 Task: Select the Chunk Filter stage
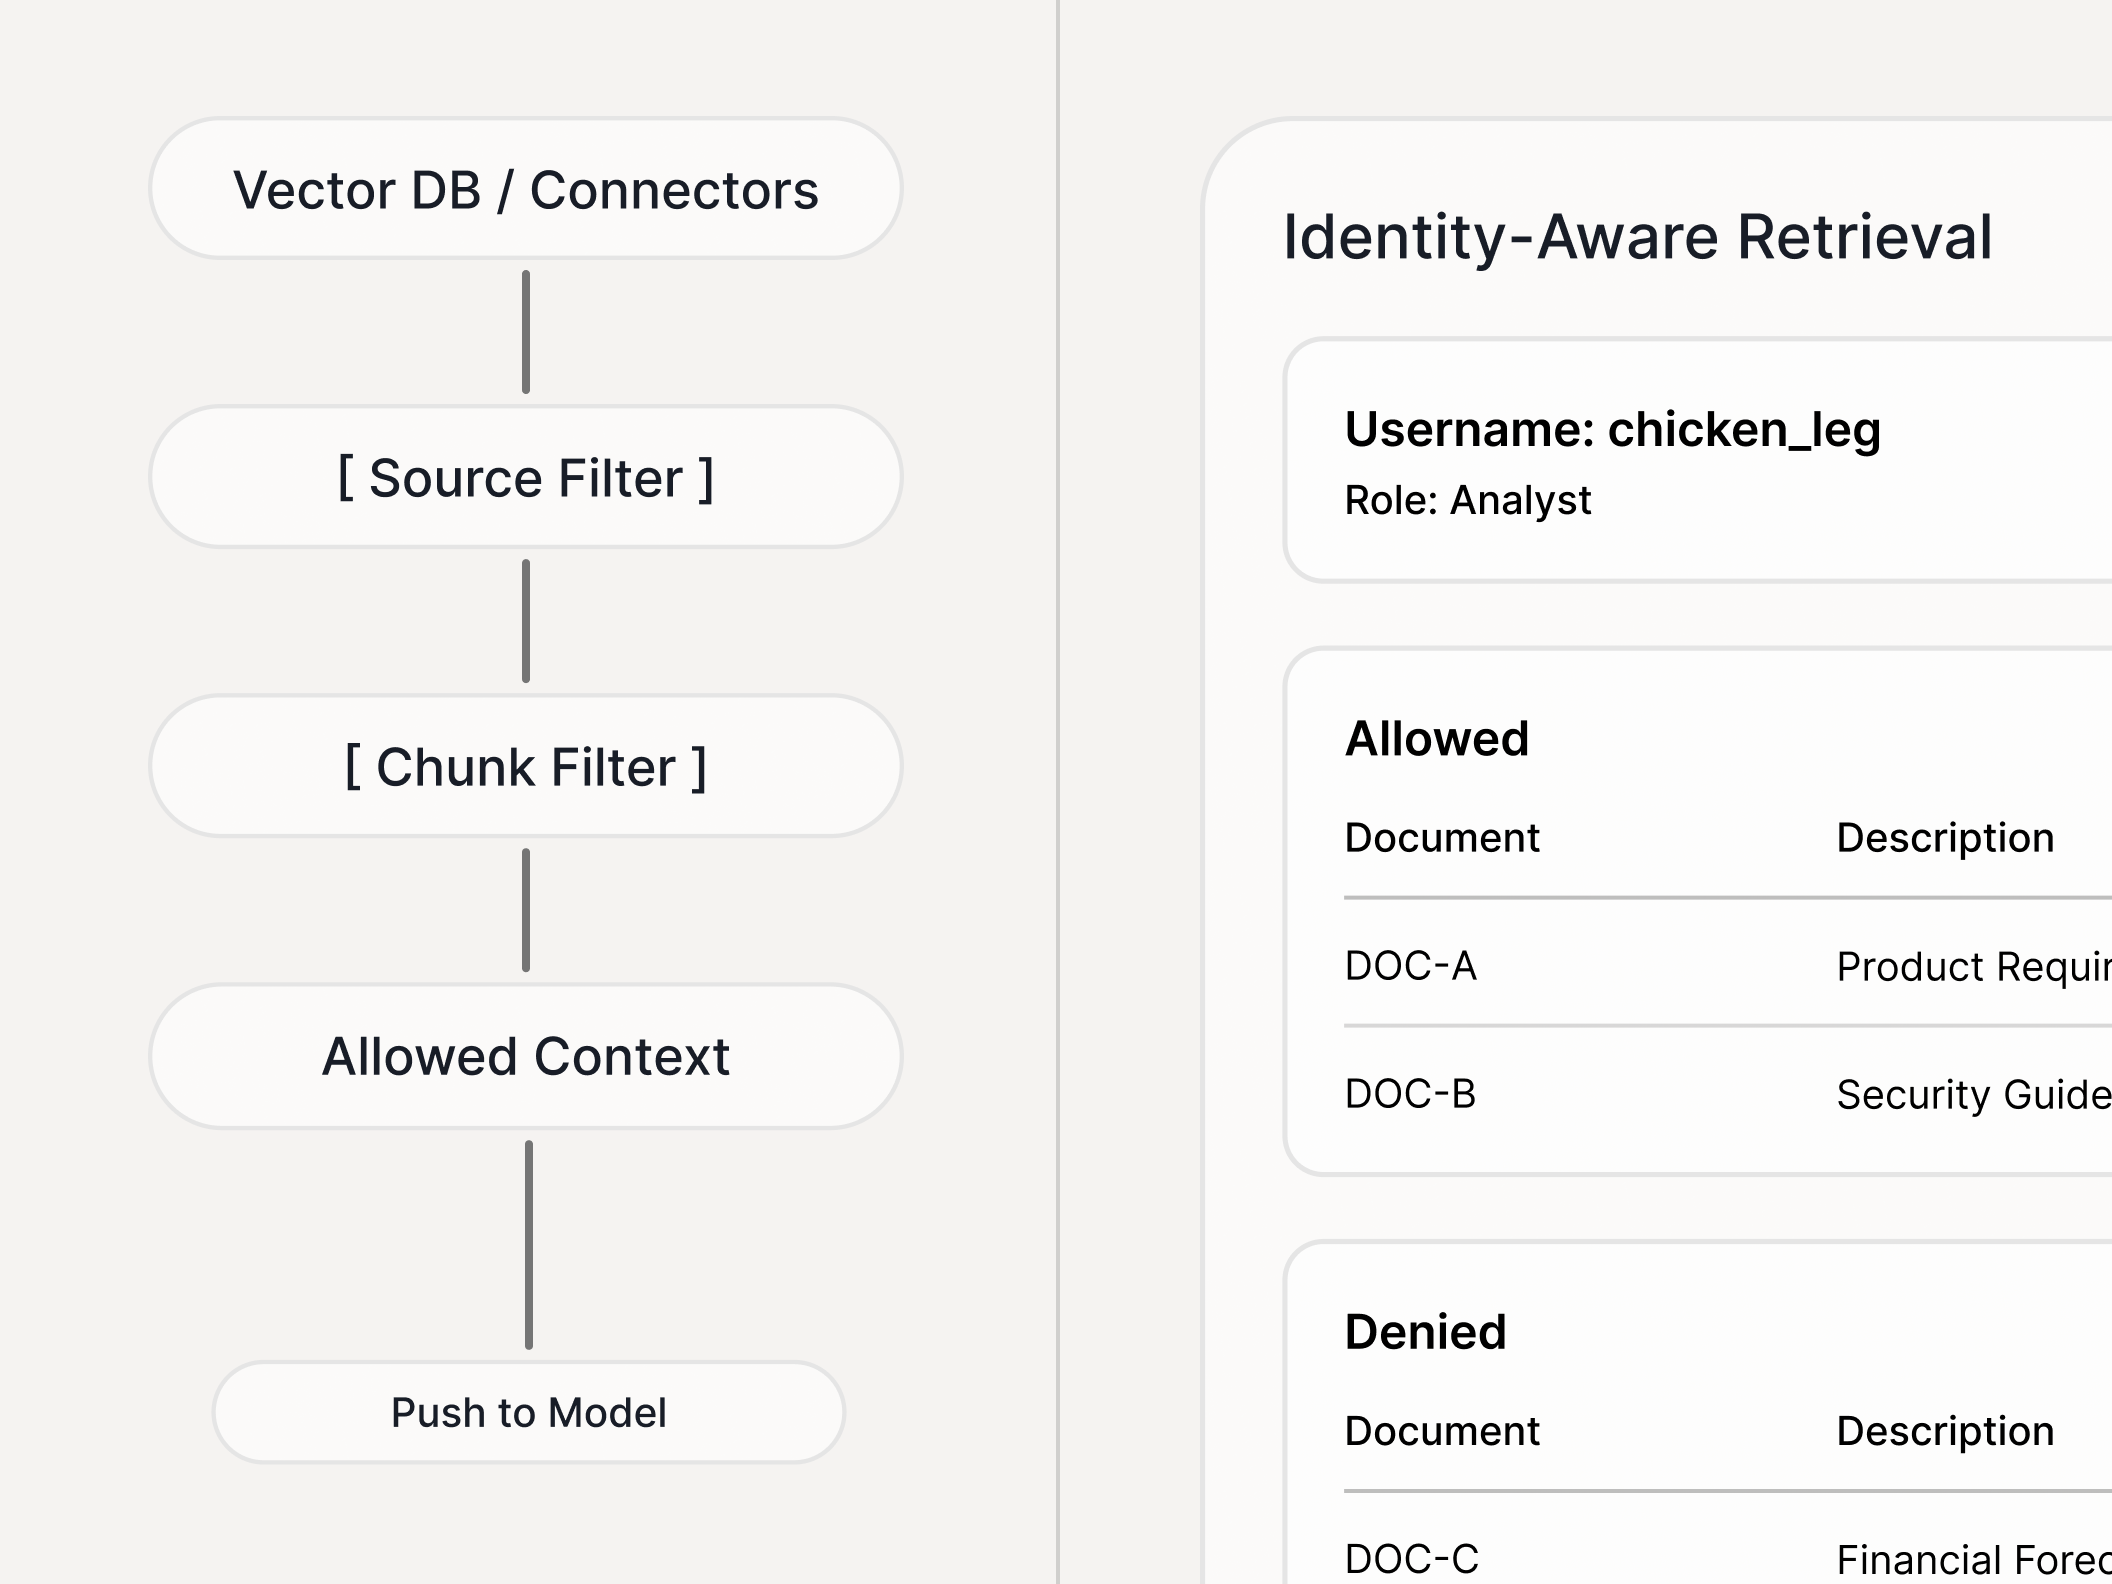click(526, 767)
